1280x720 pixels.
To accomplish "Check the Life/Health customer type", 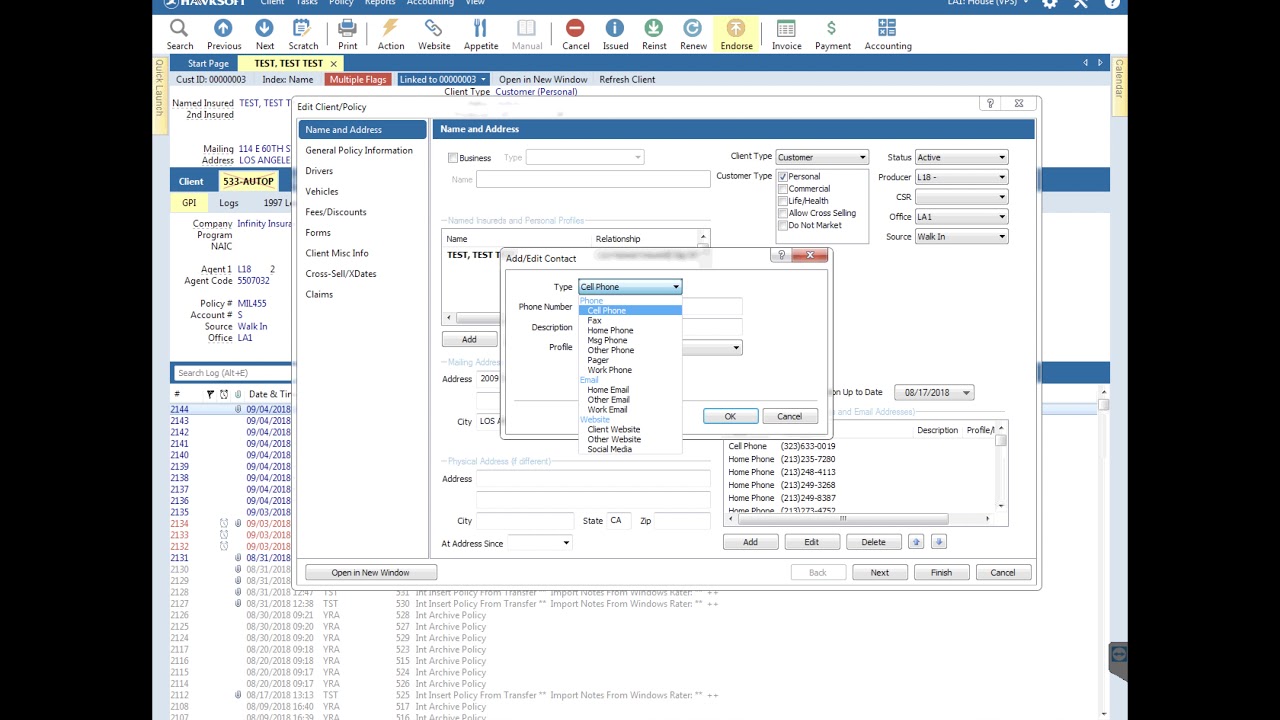I will point(783,201).
